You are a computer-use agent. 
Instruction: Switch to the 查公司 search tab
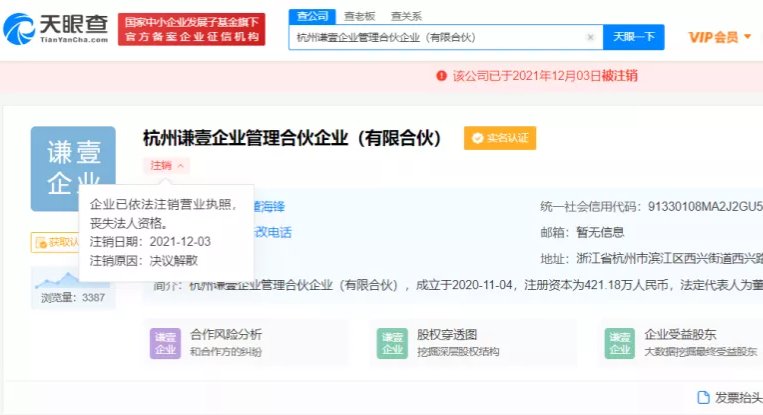312,16
